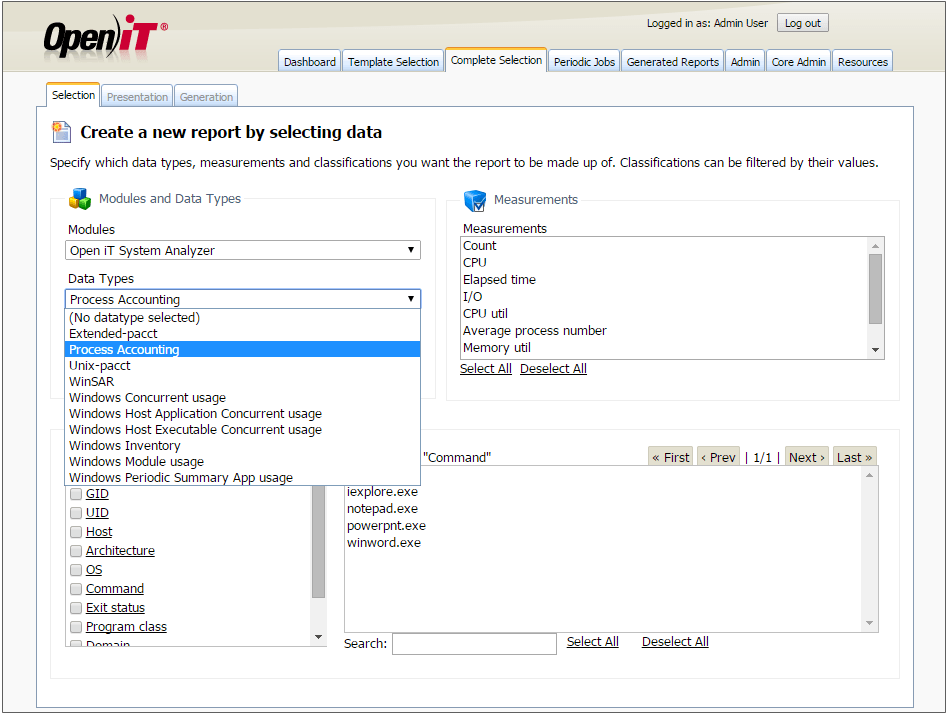Screen dimensions: 948x715
Task: Select the Selection sub-tab
Action: point(73,95)
